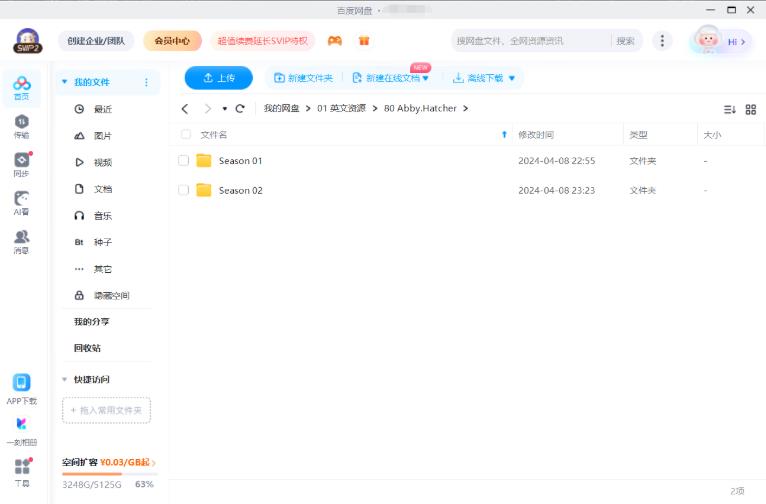Navigate to 01 英文资源 breadcrumb
Image resolution: width=766 pixels, height=504 pixels.
(x=341, y=108)
